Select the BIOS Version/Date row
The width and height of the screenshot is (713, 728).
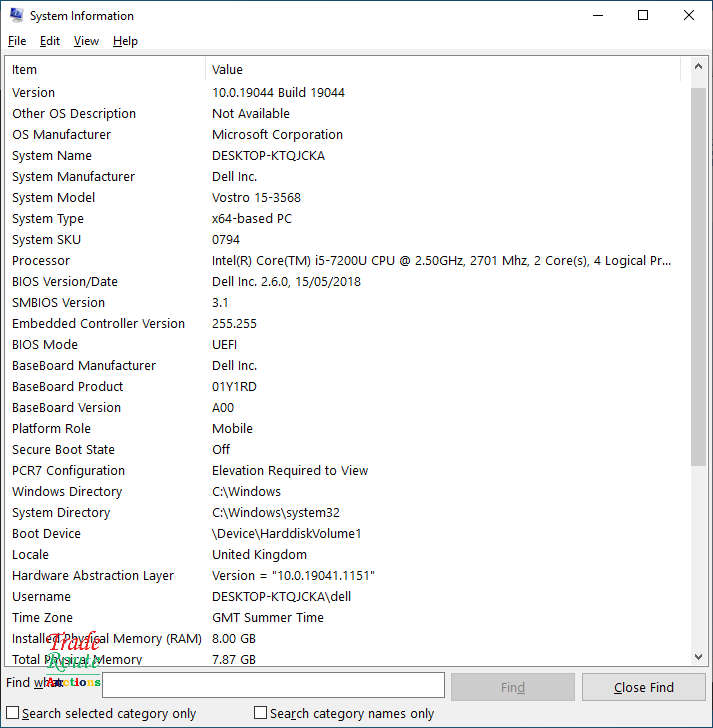tap(344, 281)
